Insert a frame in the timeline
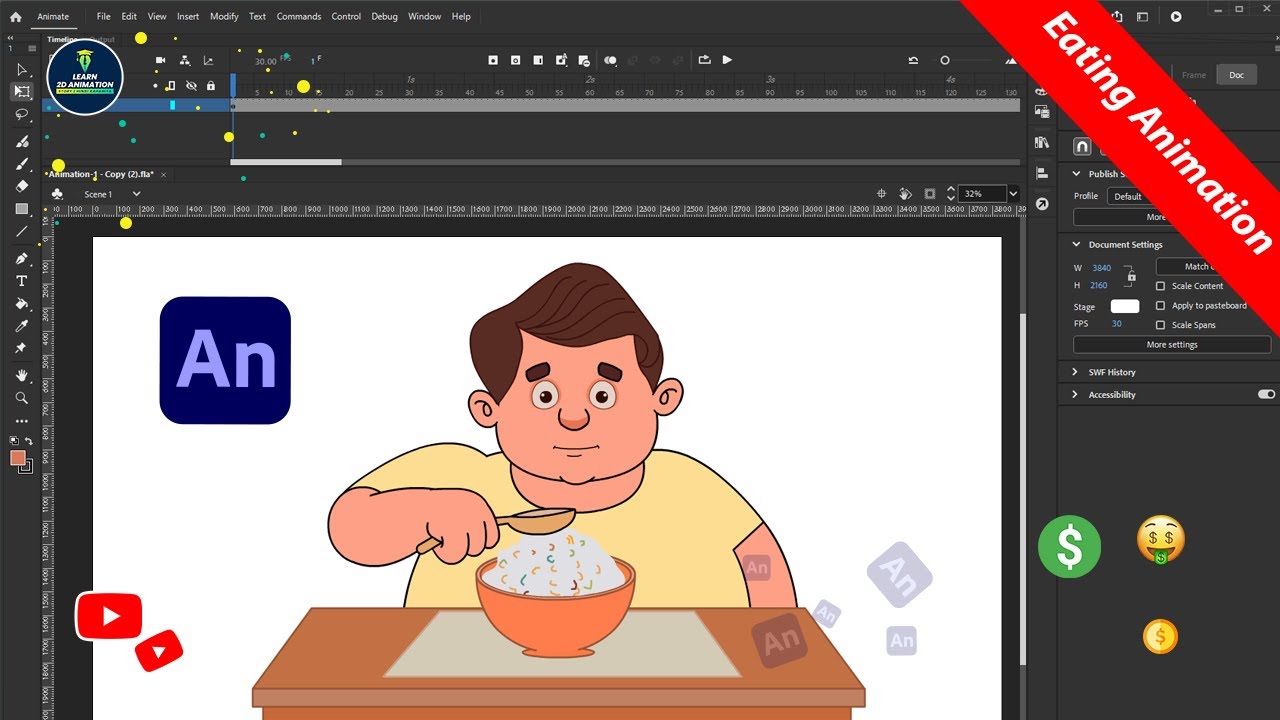Screen dimensions: 1280x720 tap(538, 60)
